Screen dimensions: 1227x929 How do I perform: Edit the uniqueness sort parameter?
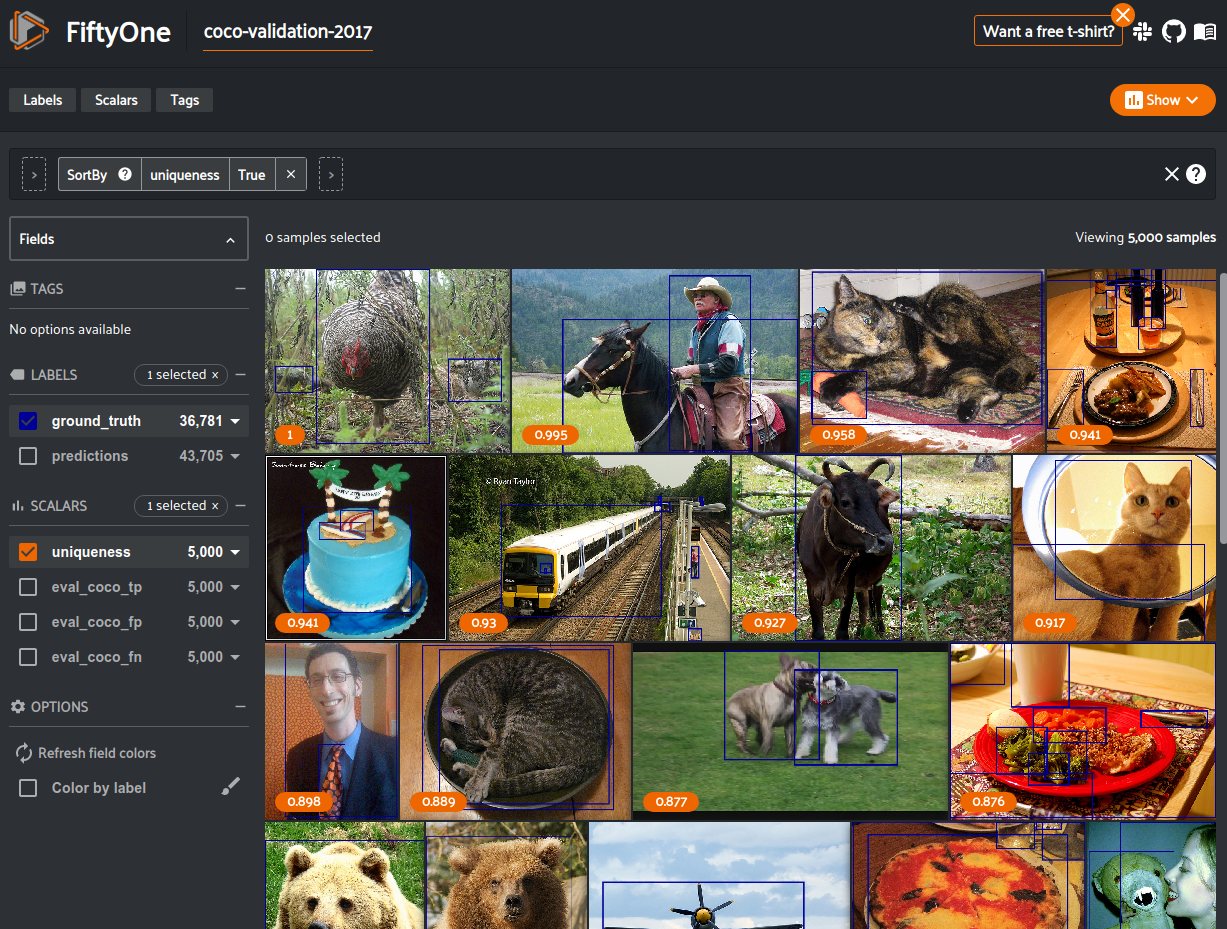[185, 174]
